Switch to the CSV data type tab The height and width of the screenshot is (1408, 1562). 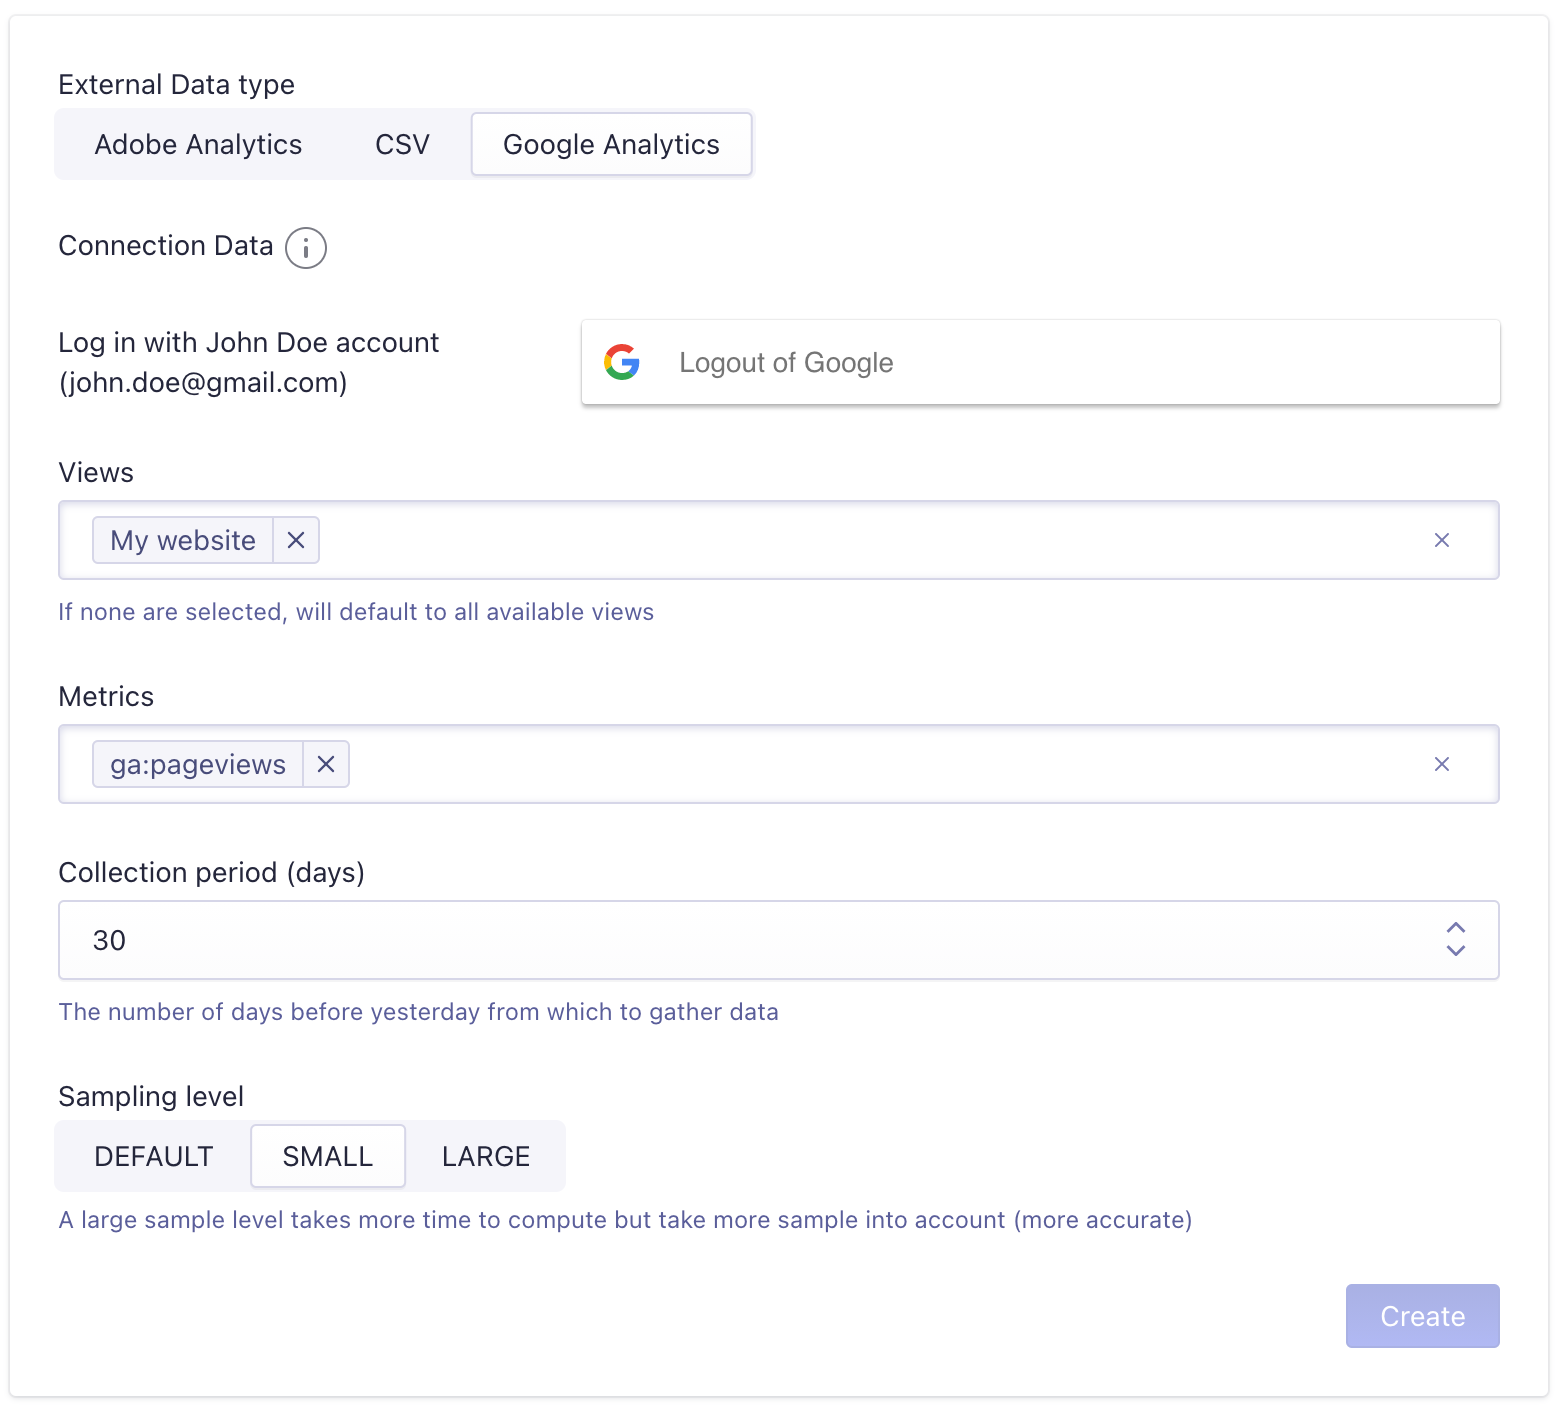click(401, 144)
